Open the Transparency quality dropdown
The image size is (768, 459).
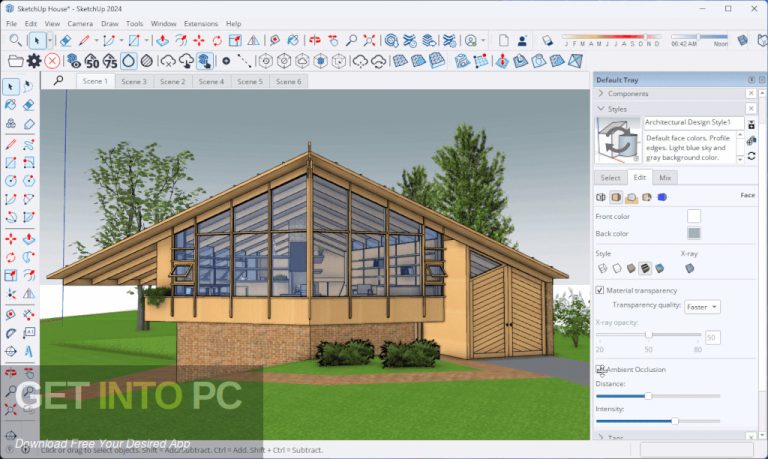click(702, 307)
